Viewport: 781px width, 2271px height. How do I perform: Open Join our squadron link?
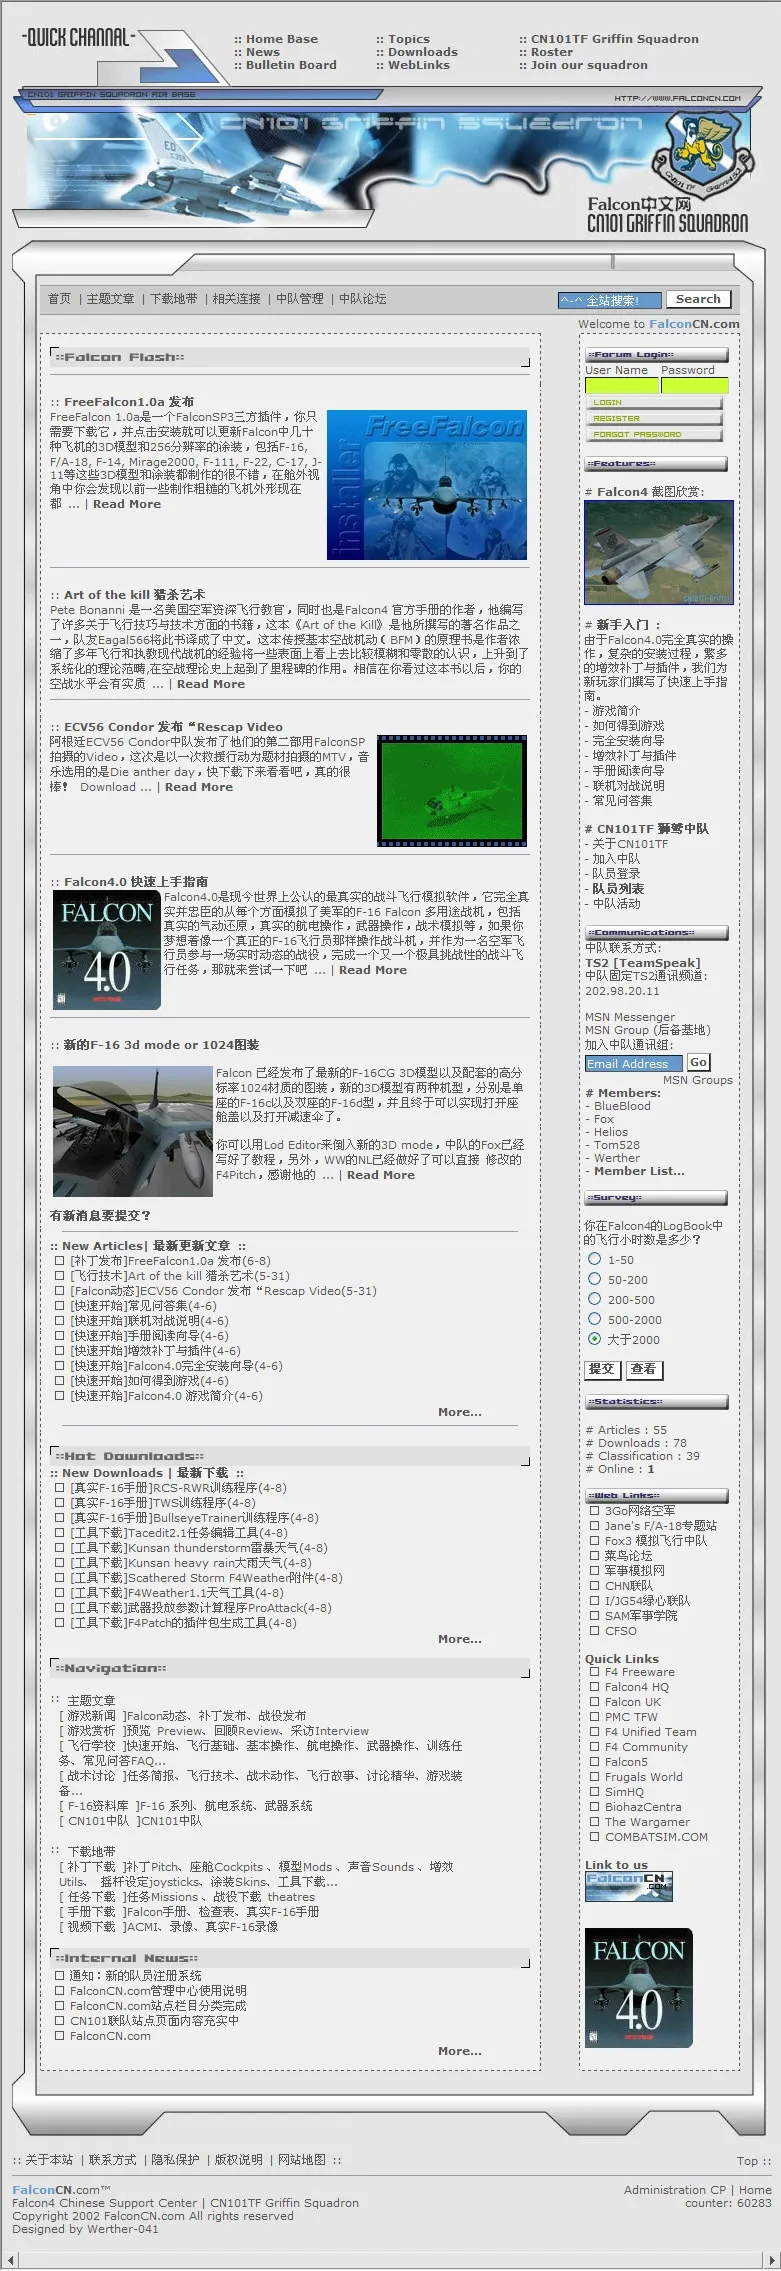[x=589, y=65]
